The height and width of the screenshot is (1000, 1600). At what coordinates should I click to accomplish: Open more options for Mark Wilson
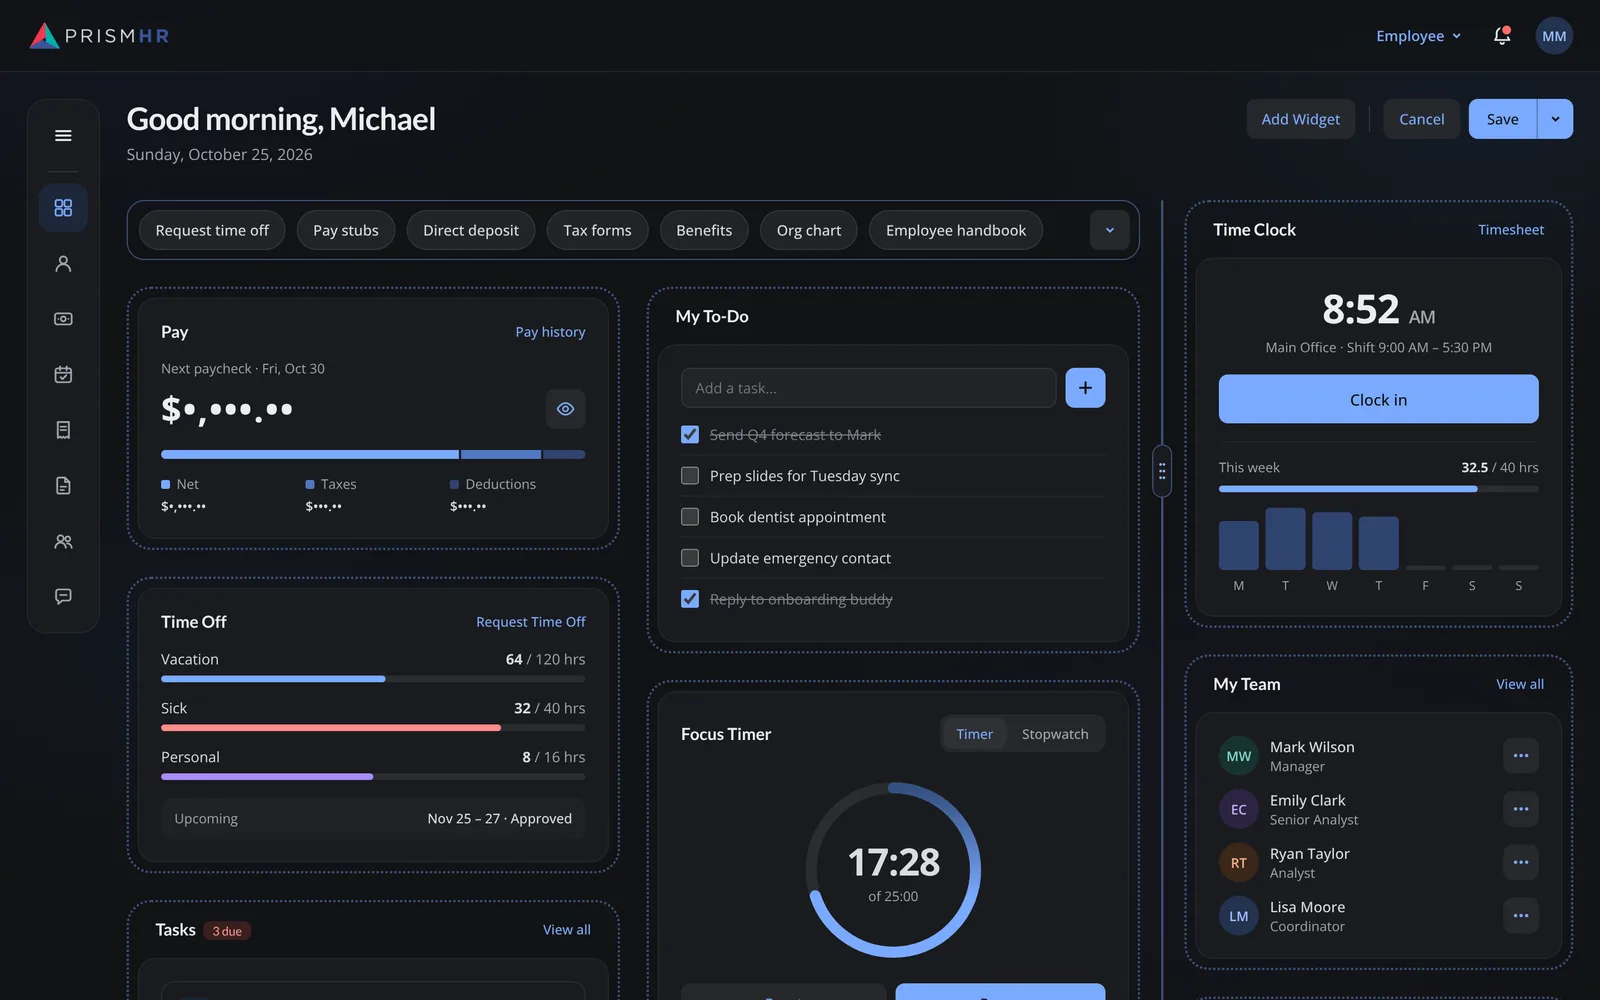tap(1521, 756)
